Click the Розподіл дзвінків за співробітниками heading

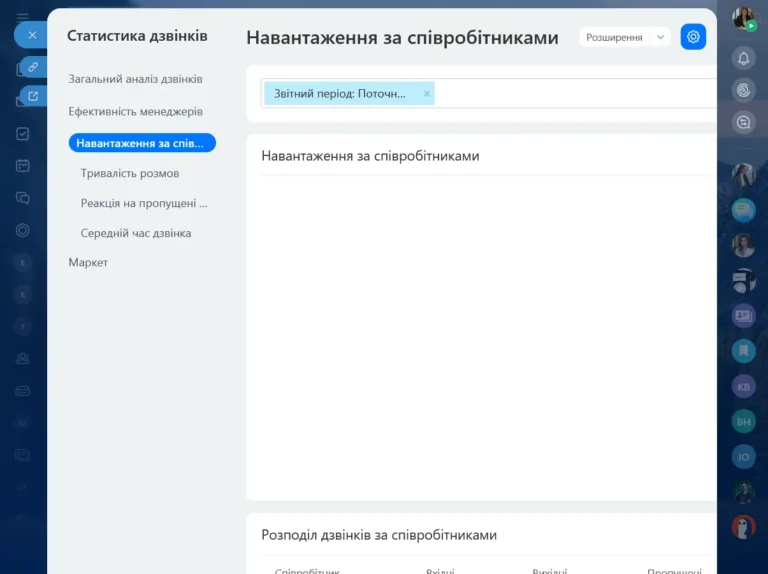[379, 535]
